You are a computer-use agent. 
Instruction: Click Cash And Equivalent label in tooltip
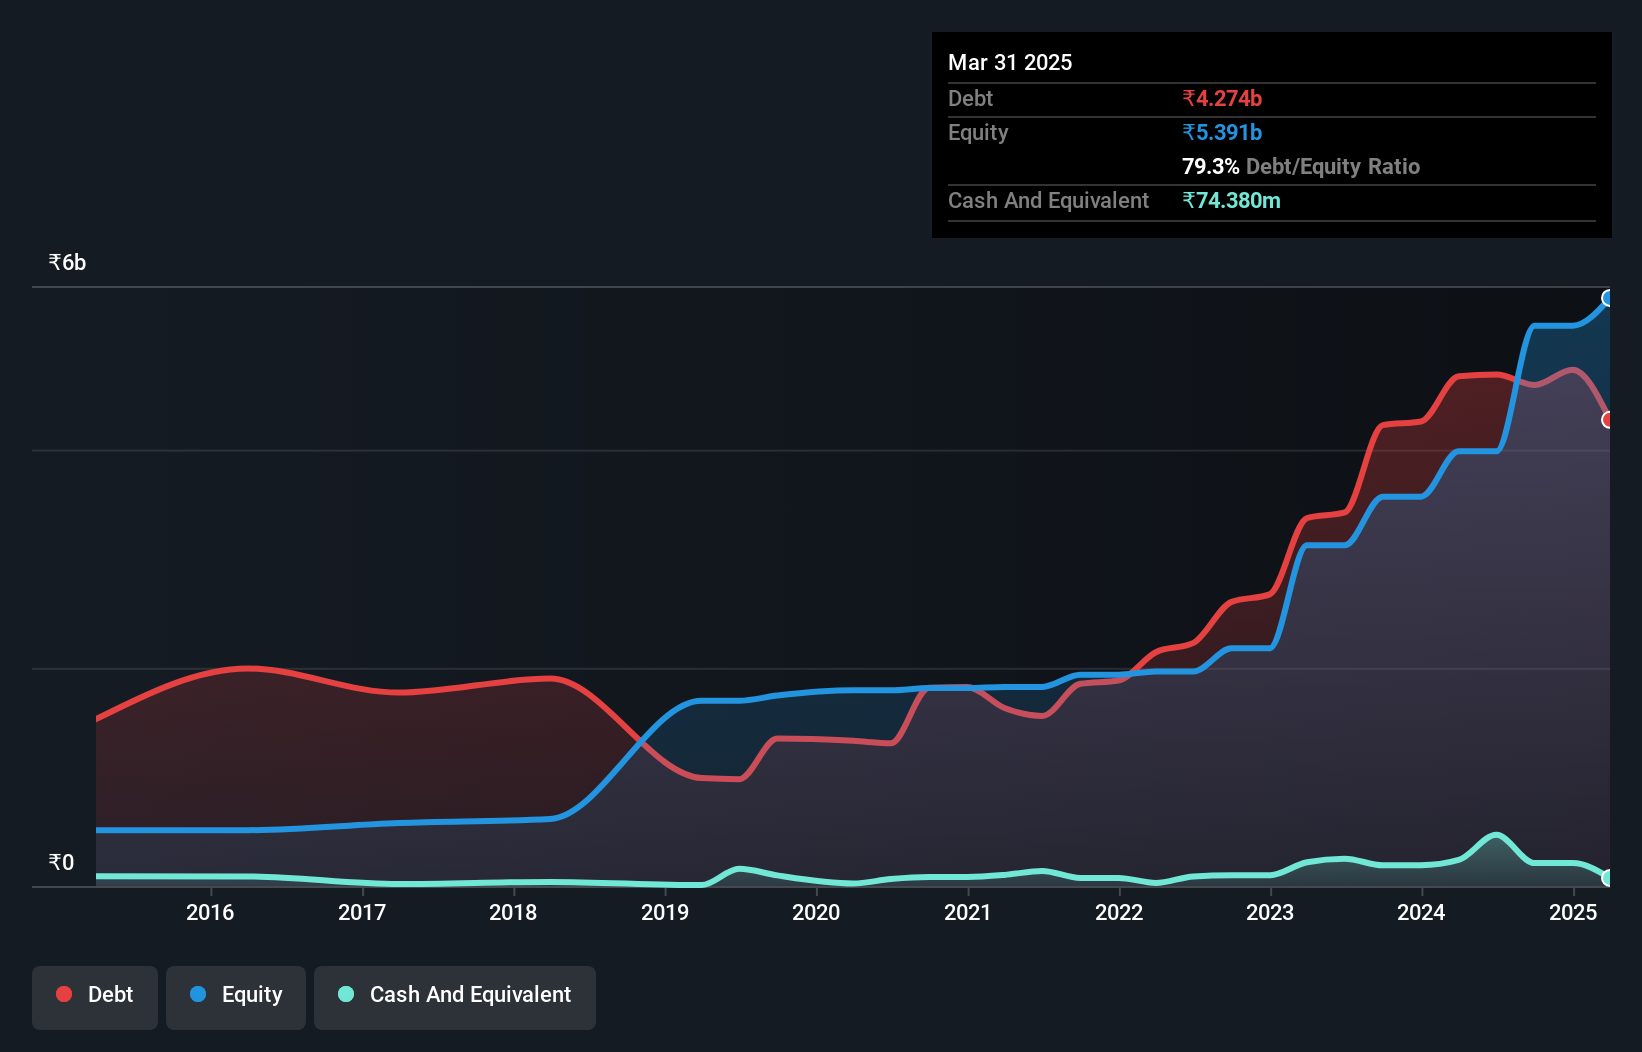click(1048, 200)
